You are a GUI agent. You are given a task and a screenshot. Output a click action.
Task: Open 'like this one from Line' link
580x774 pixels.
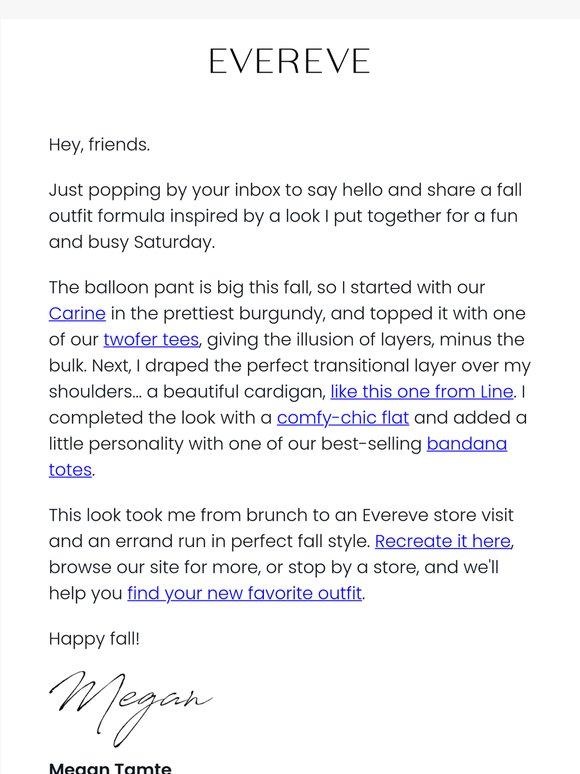[422, 391]
